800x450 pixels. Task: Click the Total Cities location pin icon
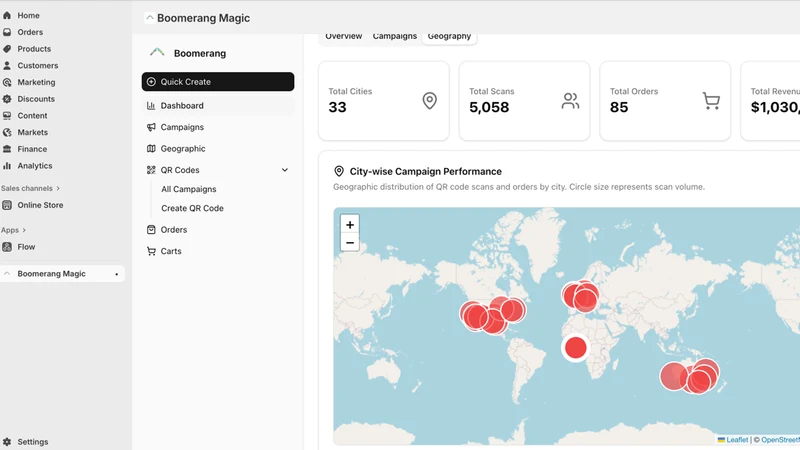(430, 101)
